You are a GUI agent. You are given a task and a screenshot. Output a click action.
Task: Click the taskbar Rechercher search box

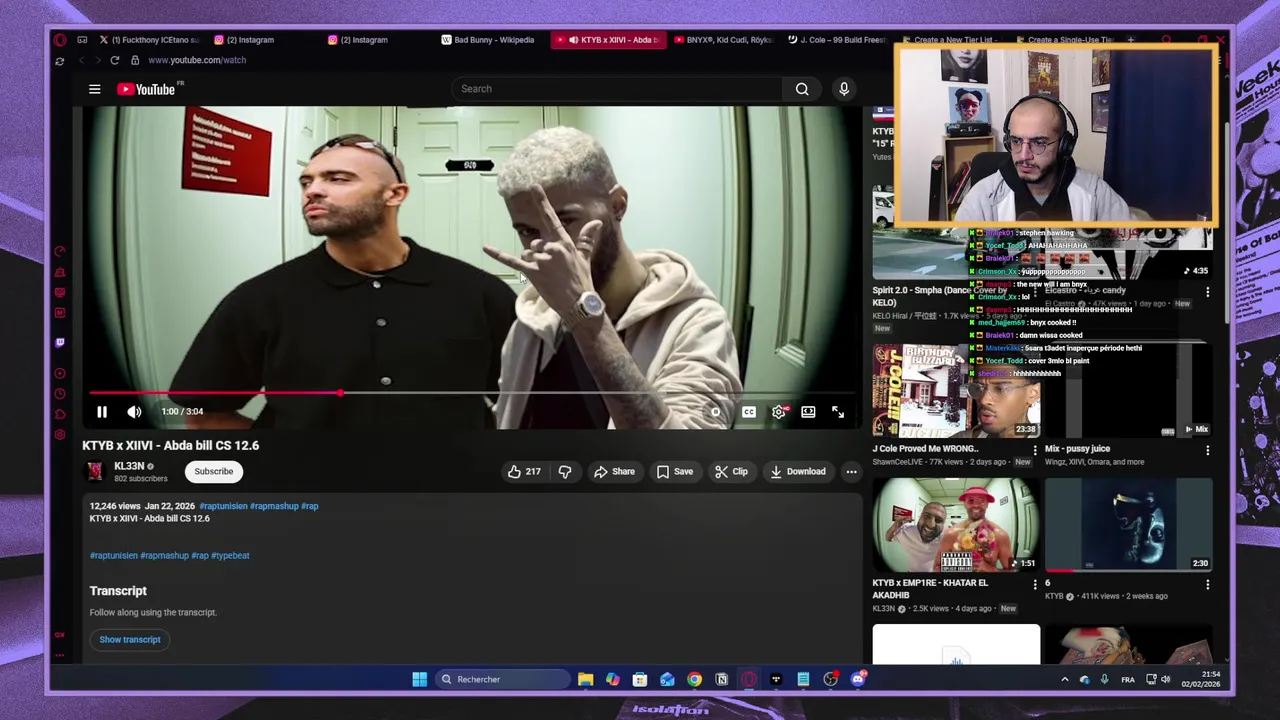[x=503, y=679]
